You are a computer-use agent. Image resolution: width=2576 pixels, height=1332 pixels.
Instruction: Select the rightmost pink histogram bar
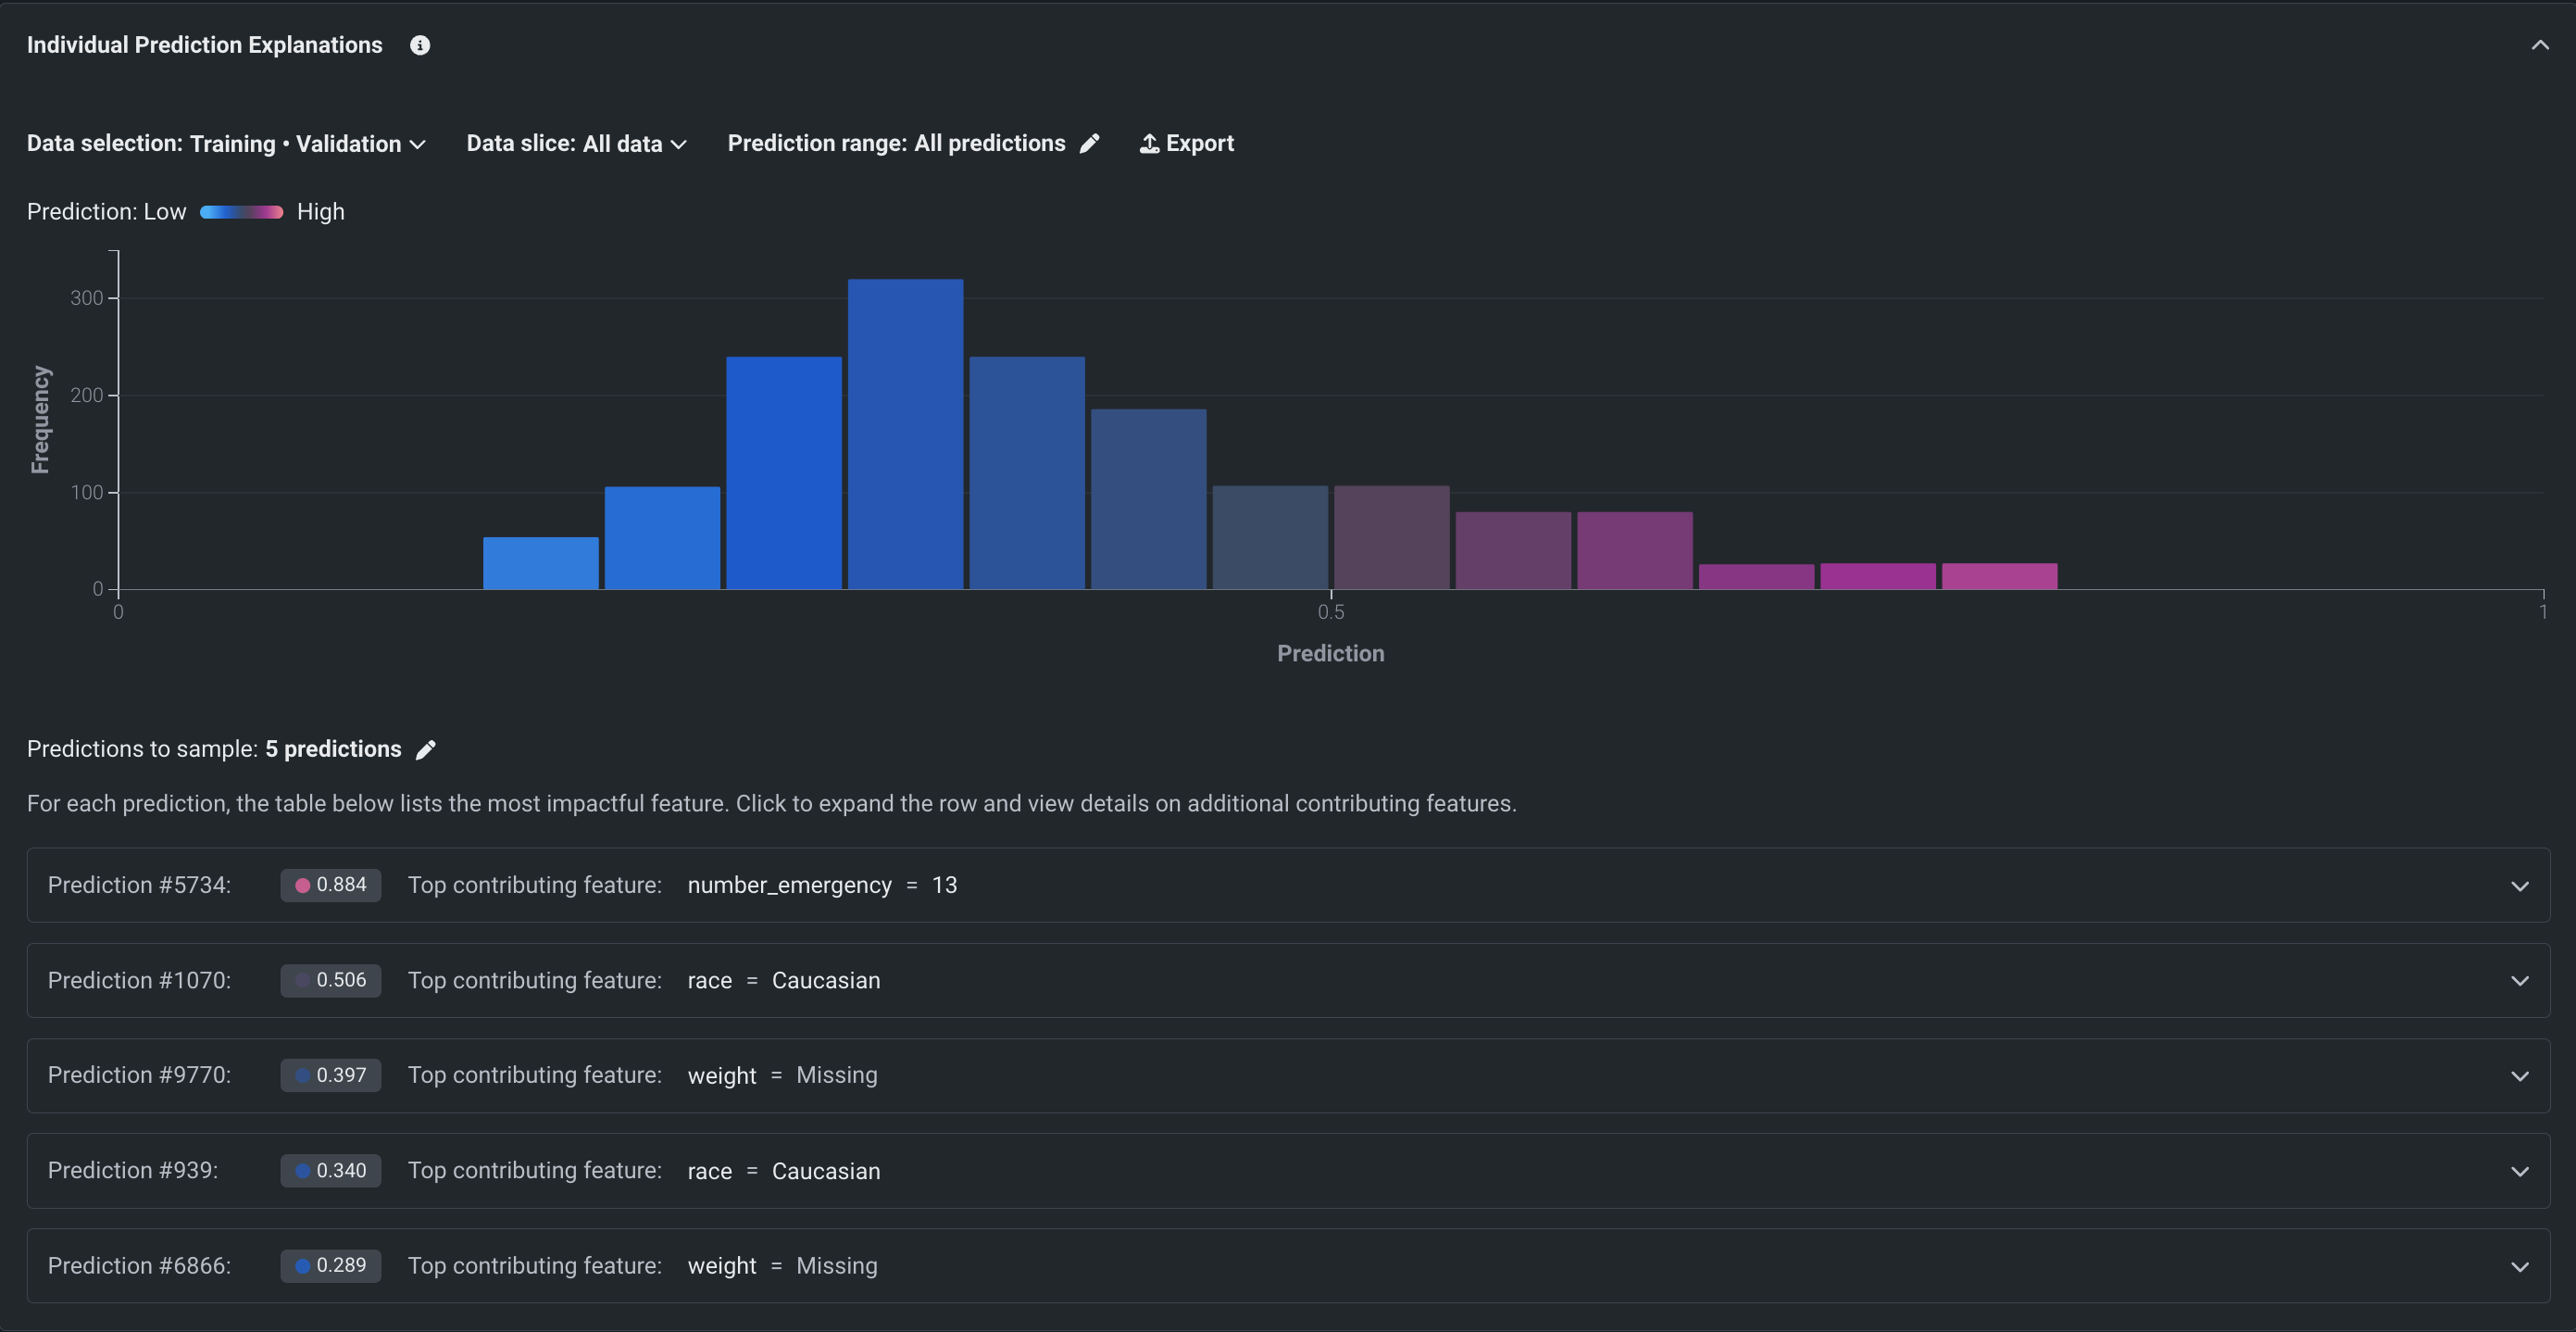(1999, 576)
